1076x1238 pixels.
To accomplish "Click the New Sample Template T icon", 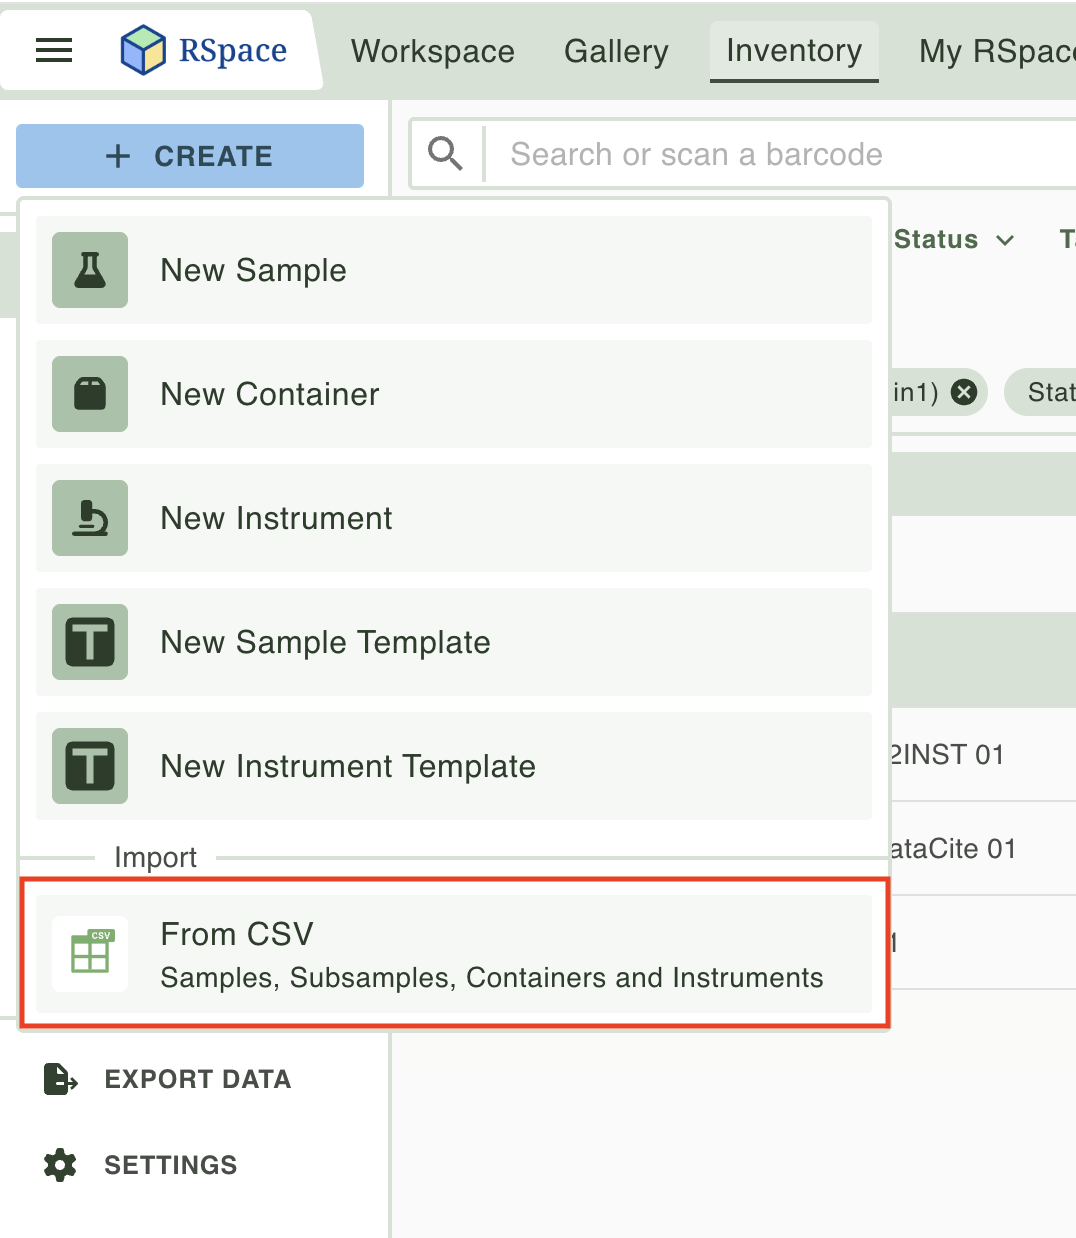I will pyautogui.click(x=90, y=642).
